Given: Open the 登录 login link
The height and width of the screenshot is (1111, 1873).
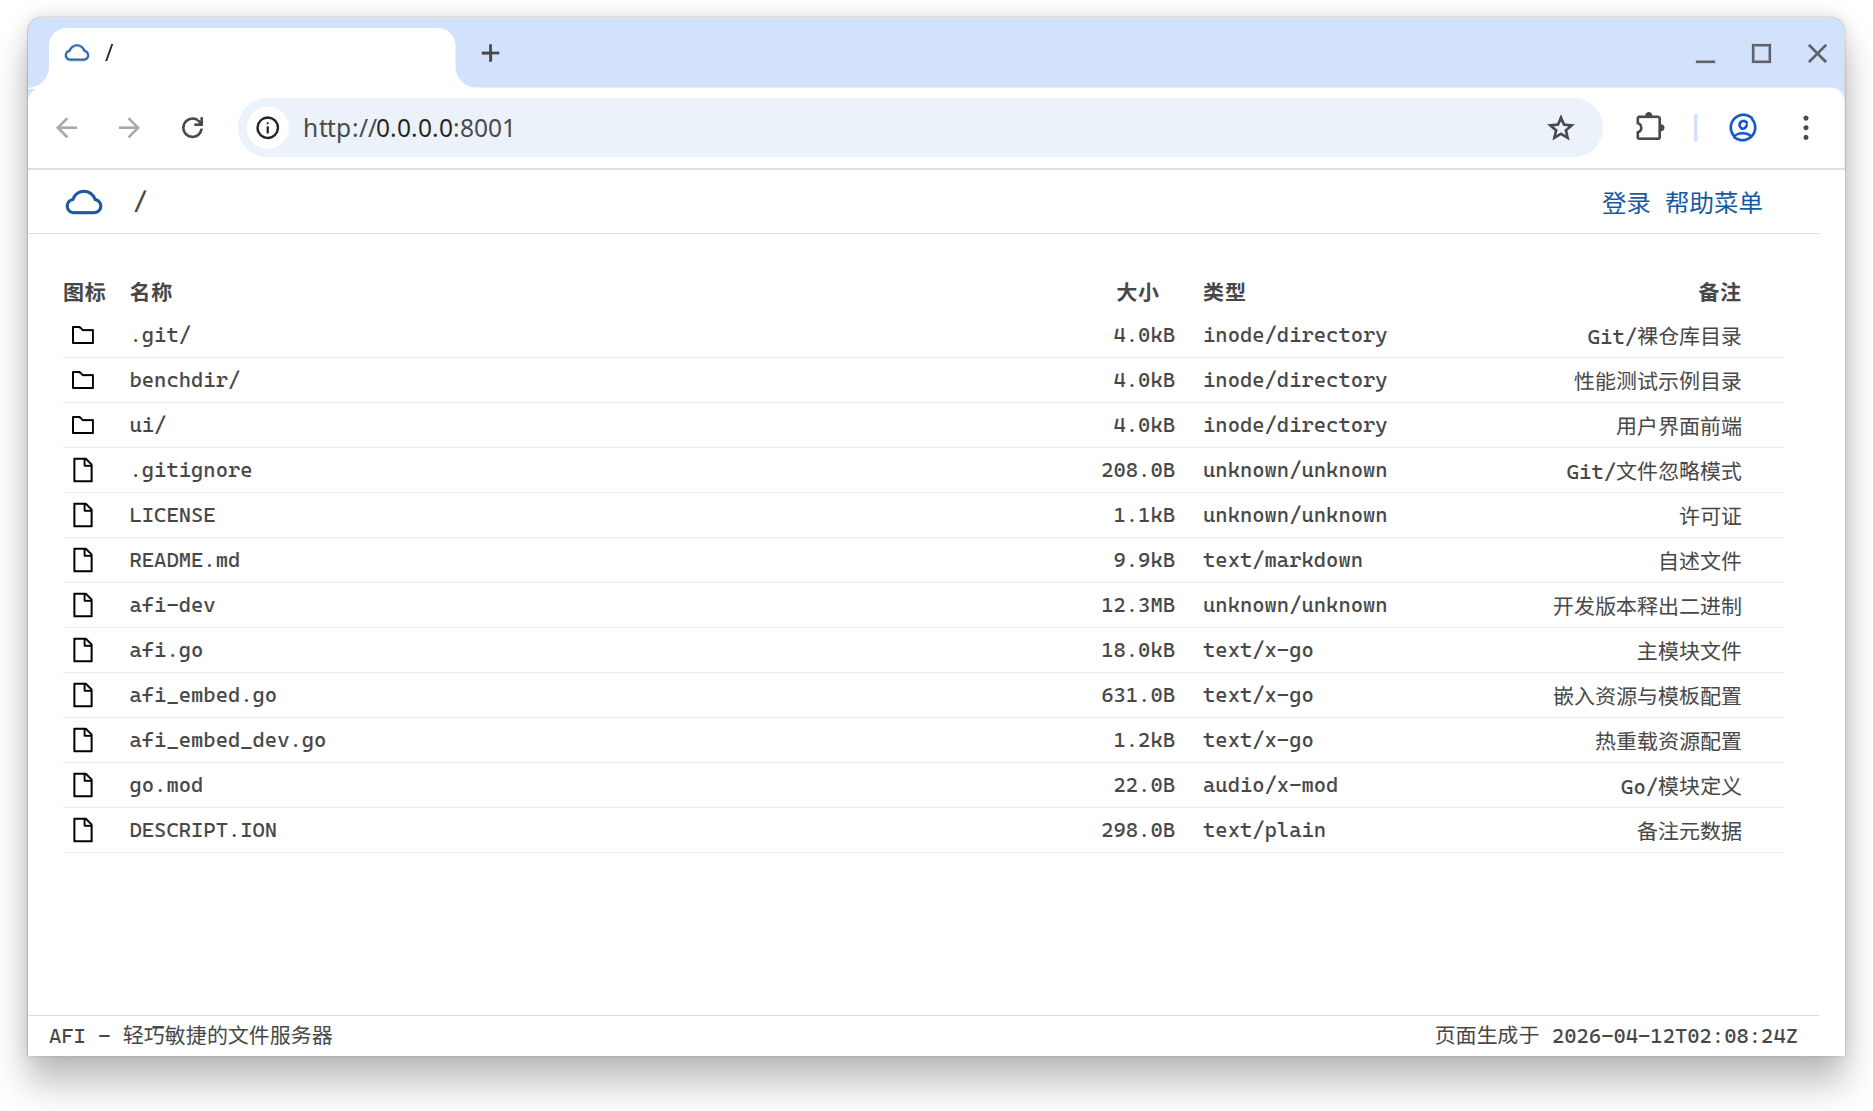Looking at the screenshot, I should pyautogui.click(x=1626, y=203).
